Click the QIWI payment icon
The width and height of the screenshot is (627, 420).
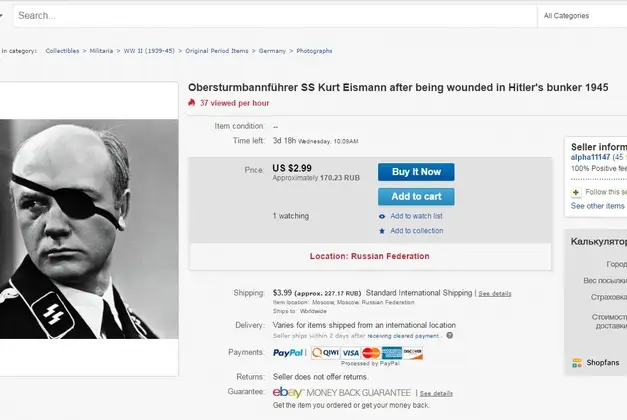pyautogui.click(x=325, y=353)
